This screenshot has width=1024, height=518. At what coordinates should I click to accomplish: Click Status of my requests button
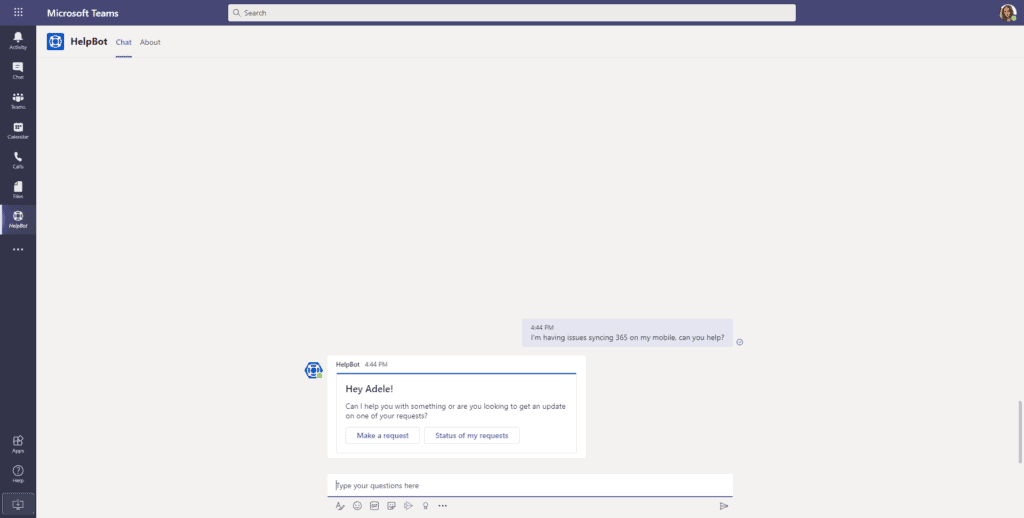tap(472, 436)
